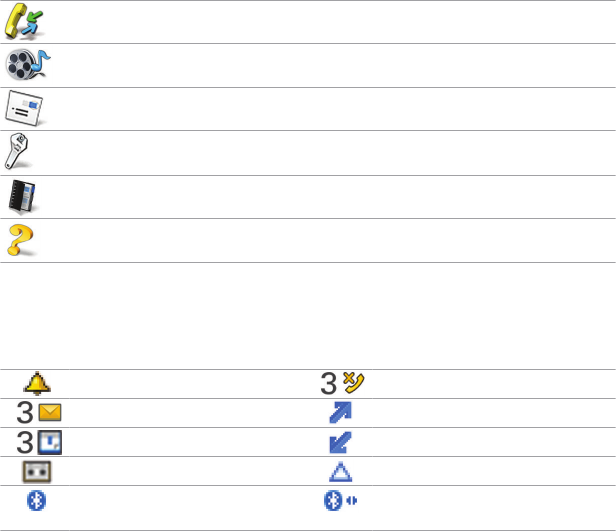
Task: Click the number 3 beside missed call icon
Action: click(328, 383)
